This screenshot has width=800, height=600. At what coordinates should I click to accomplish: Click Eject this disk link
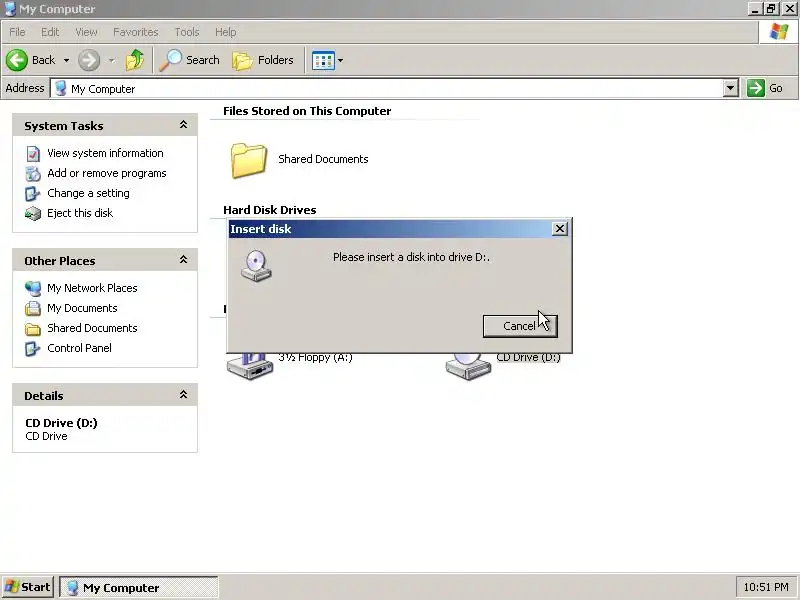80,213
